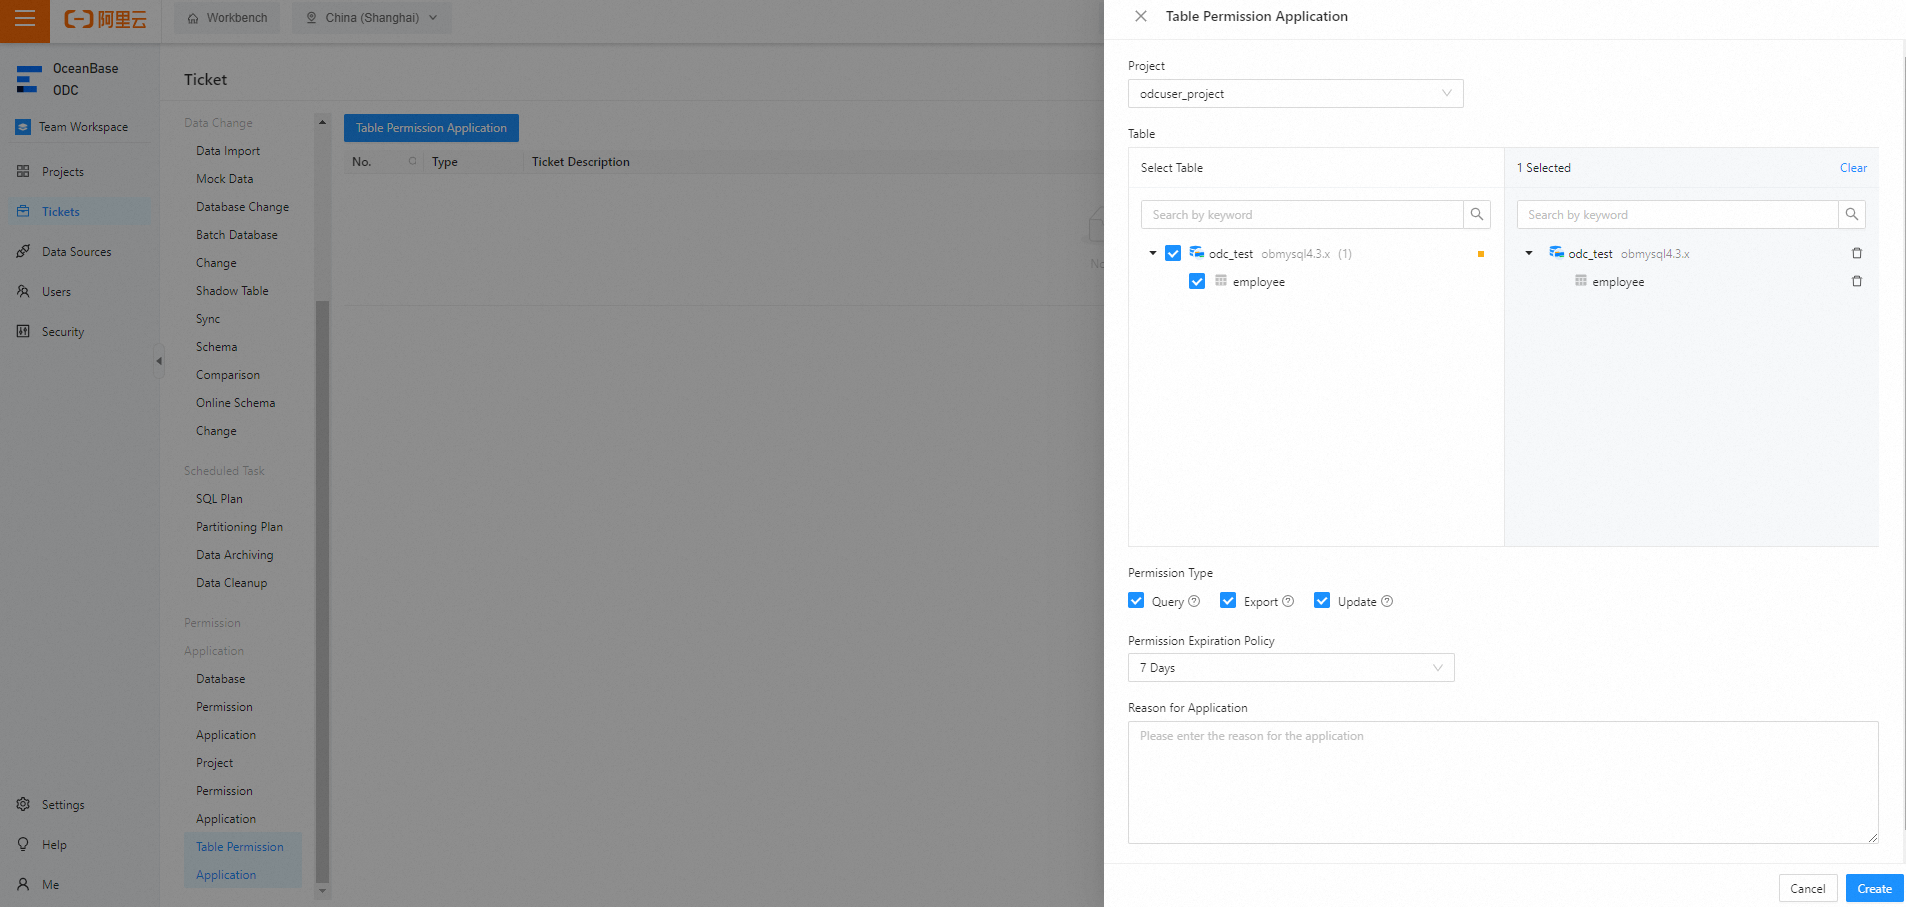Cancel the permission application
Viewport: 1906px width, 907px height.
tap(1807, 888)
